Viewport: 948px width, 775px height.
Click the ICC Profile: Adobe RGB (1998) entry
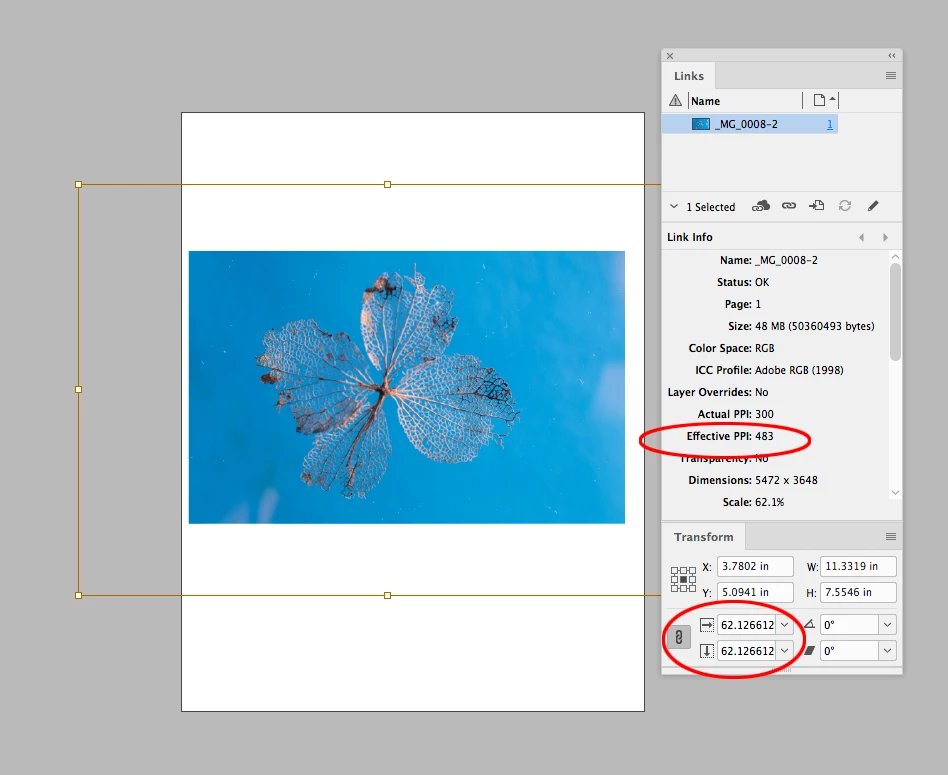[x=769, y=370]
